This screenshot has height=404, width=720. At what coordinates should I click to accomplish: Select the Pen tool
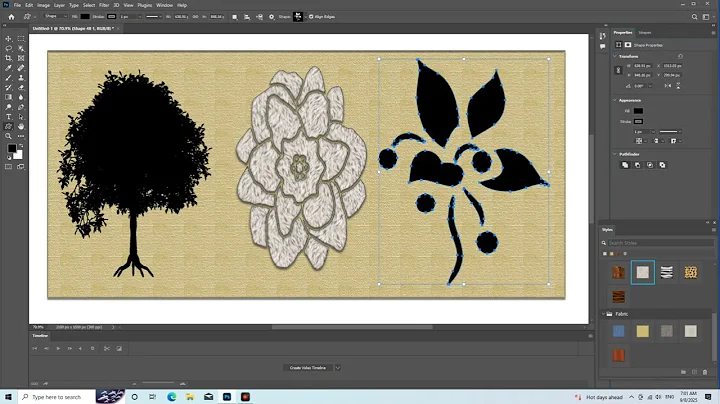coord(21,107)
